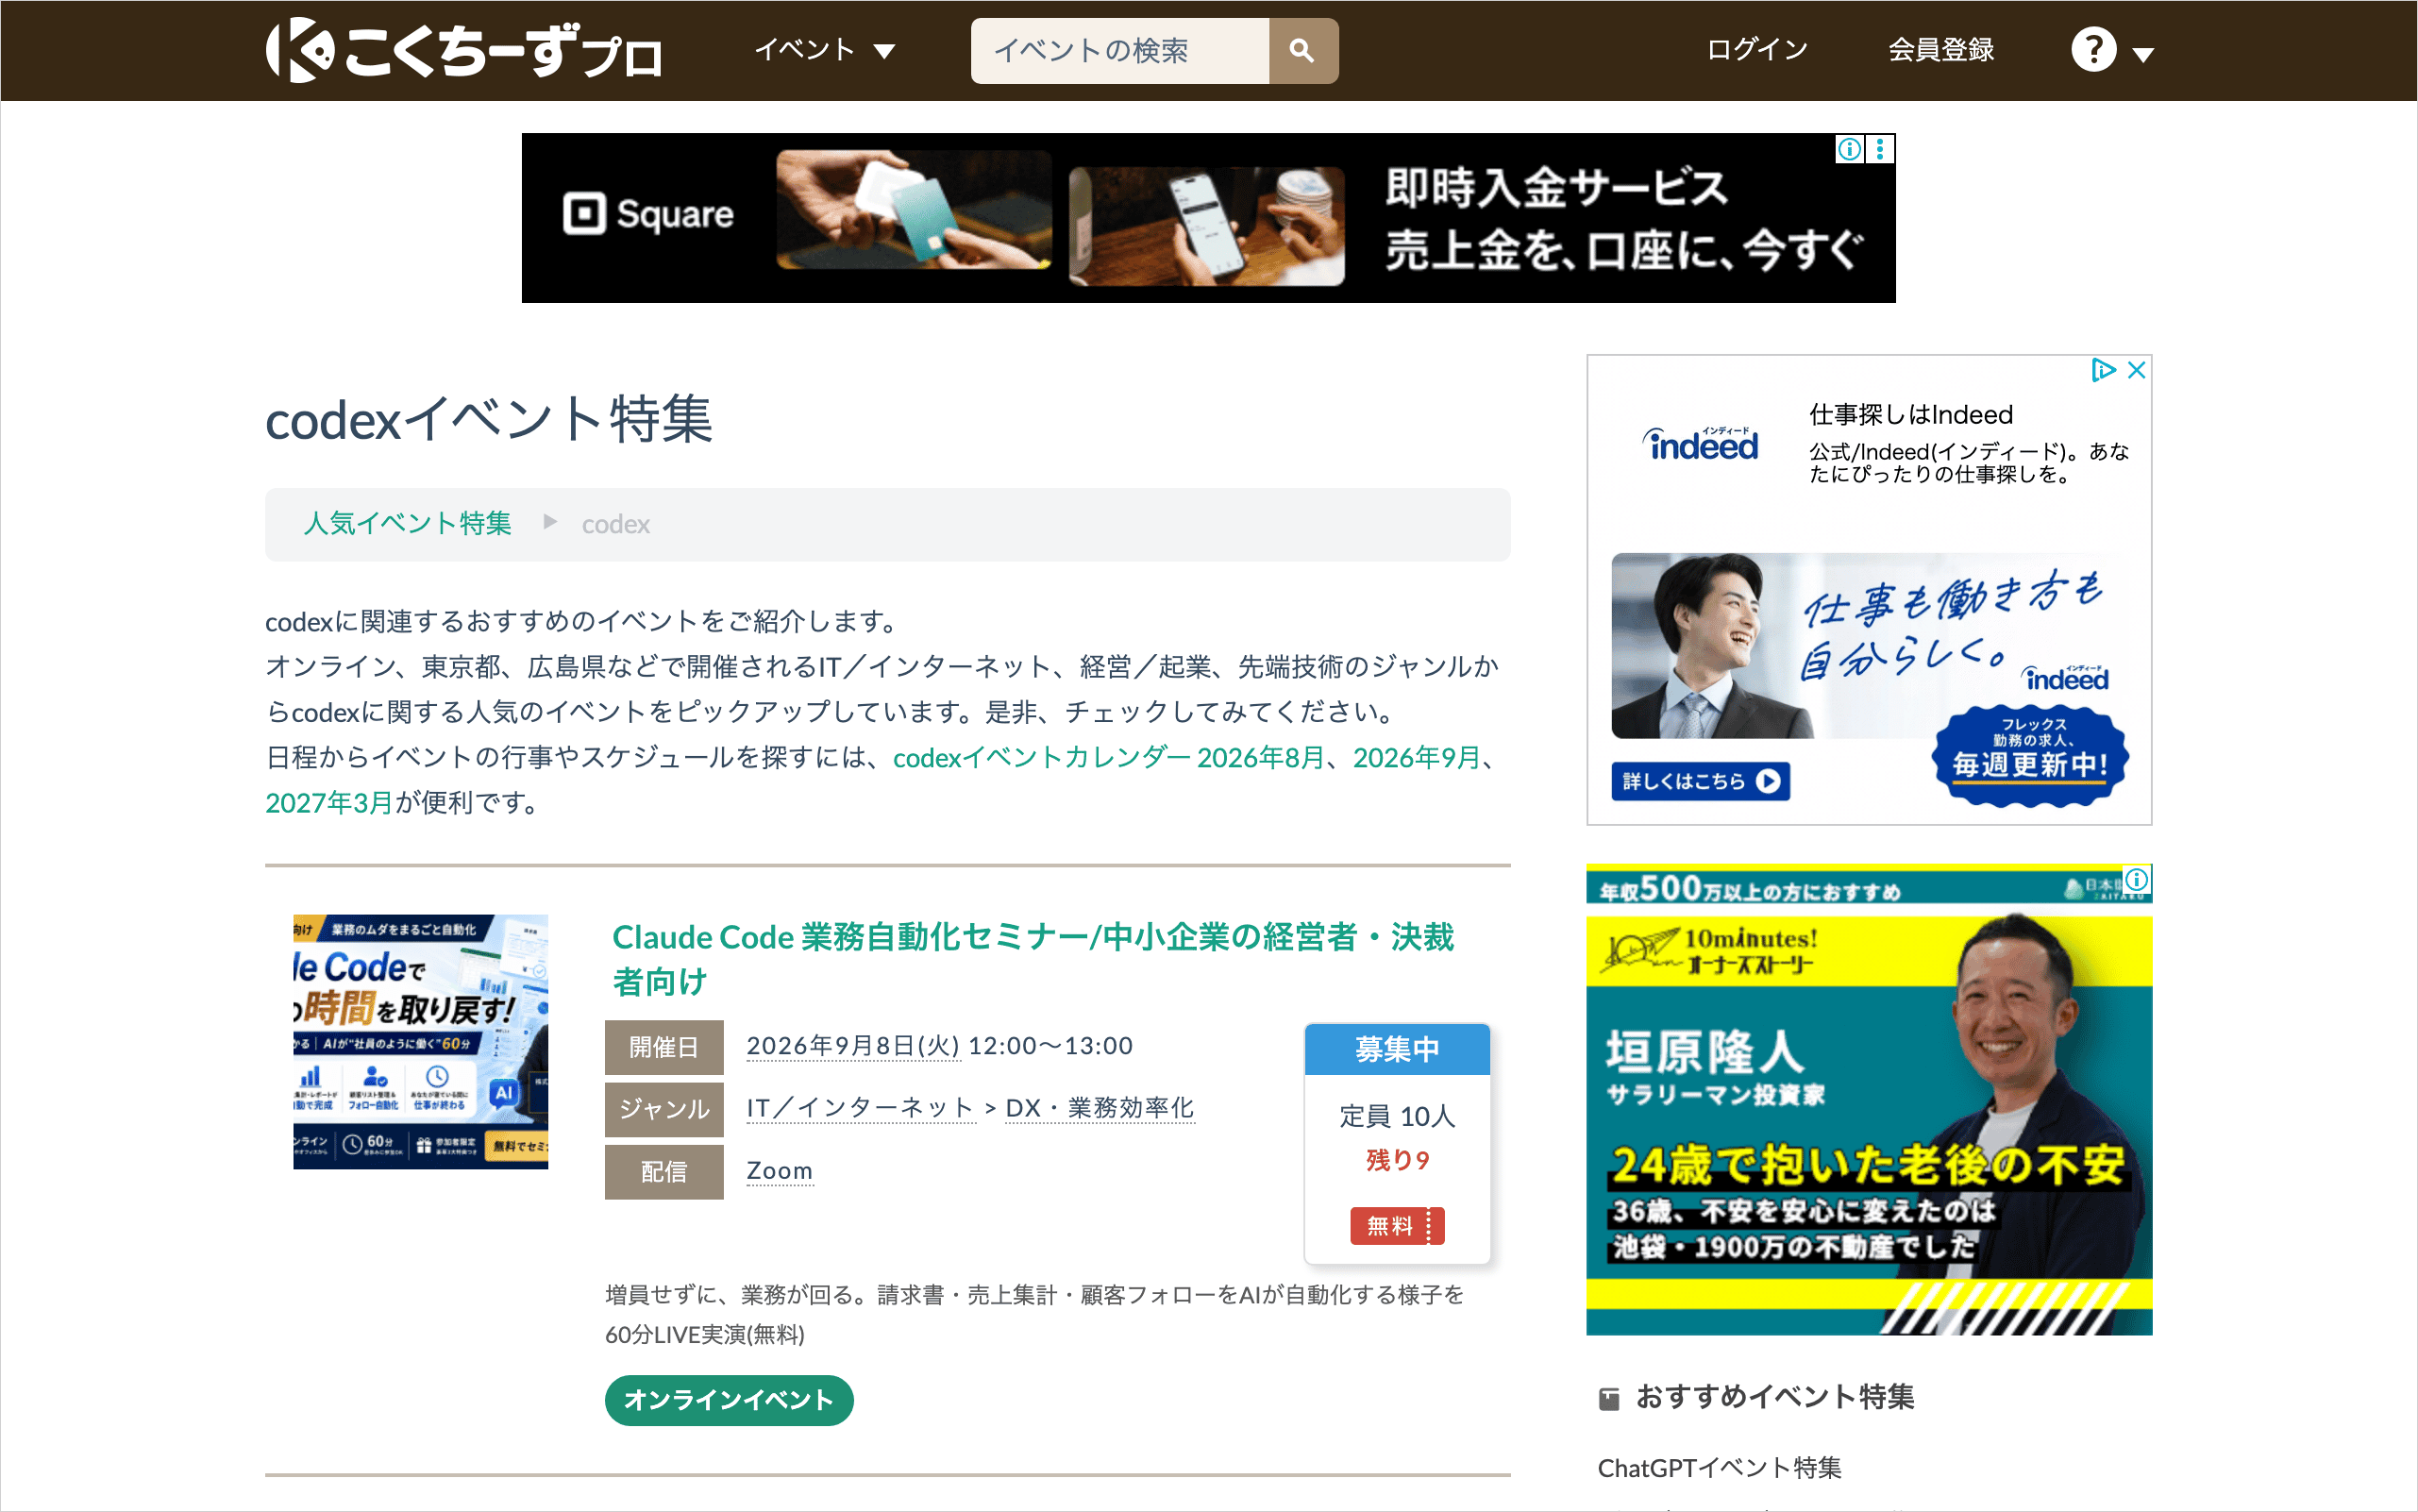Click the help question mark icon
The image size is (2418, 1512).
pos(2093,50)
